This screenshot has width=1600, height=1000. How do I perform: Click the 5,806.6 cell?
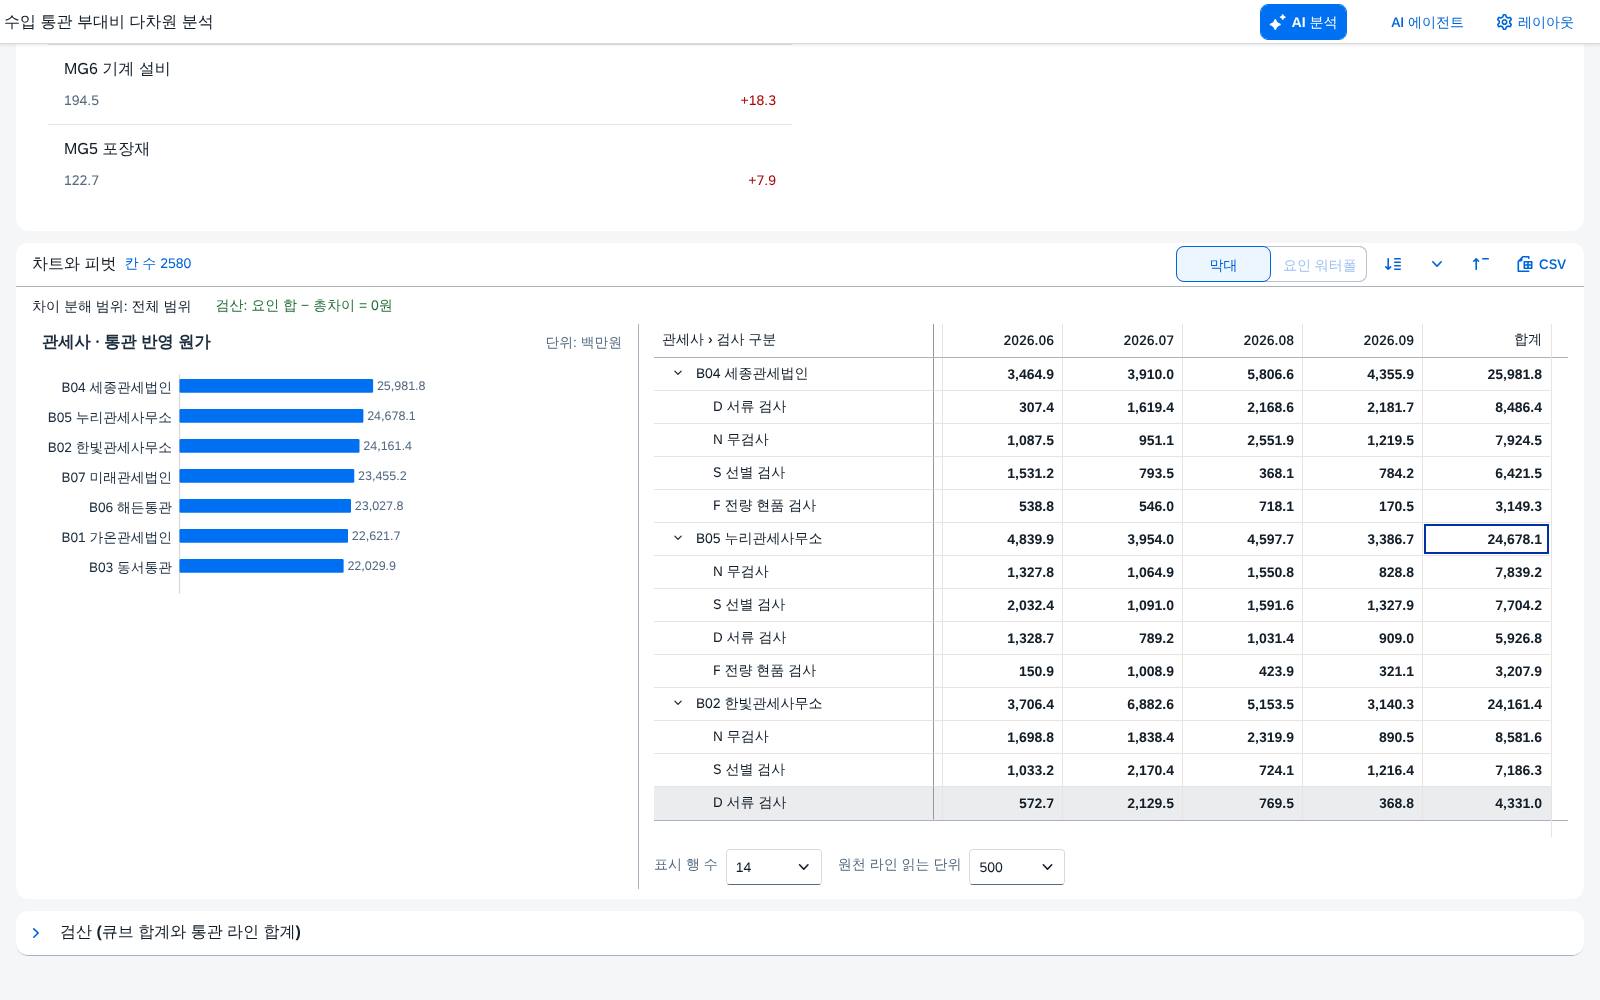[x=1242, y=374]
